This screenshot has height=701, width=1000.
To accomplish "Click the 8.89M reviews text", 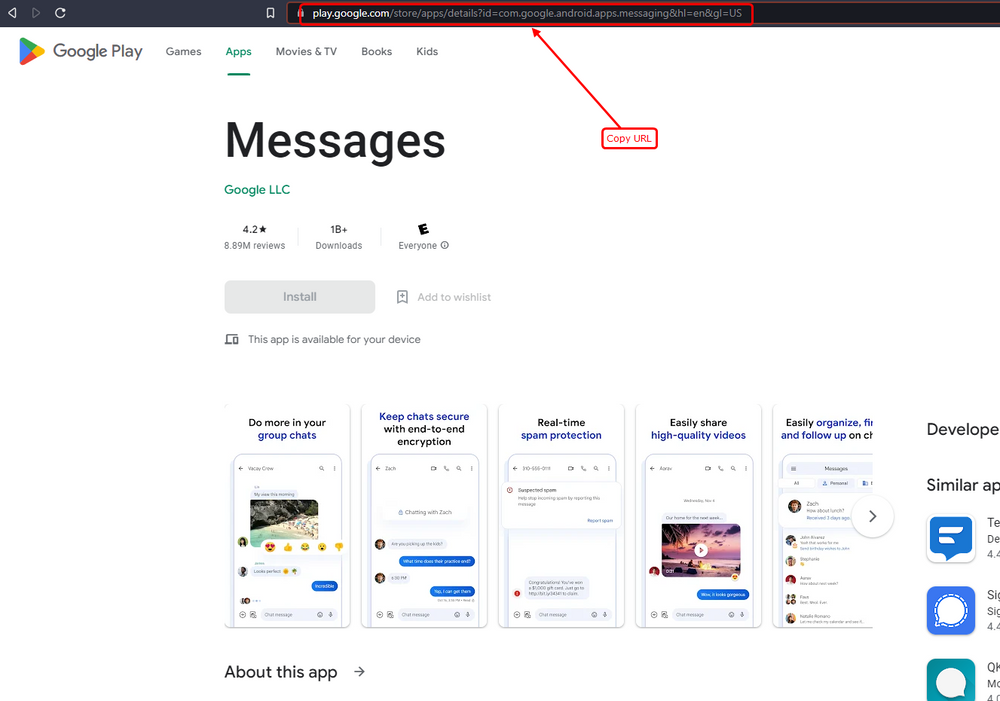I will (x=254, y=246).
